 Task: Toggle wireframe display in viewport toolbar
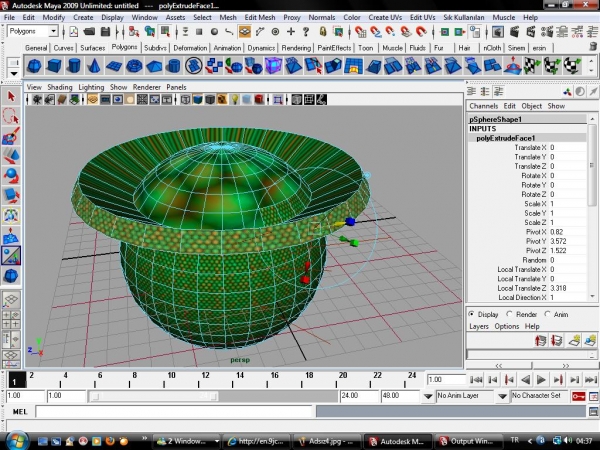(185, 100)
